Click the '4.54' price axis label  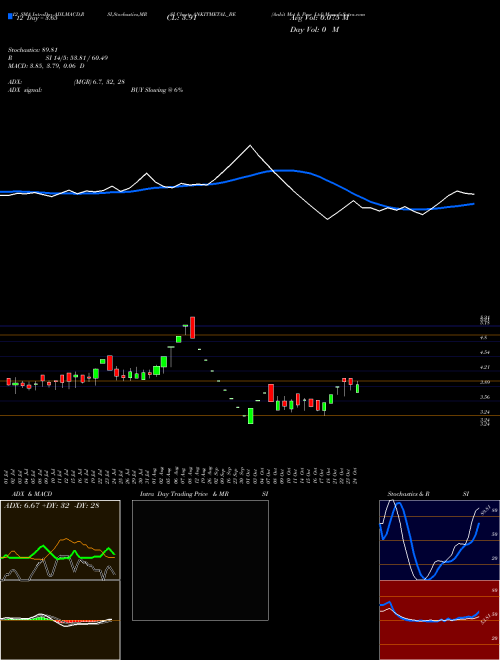(485, 352)
